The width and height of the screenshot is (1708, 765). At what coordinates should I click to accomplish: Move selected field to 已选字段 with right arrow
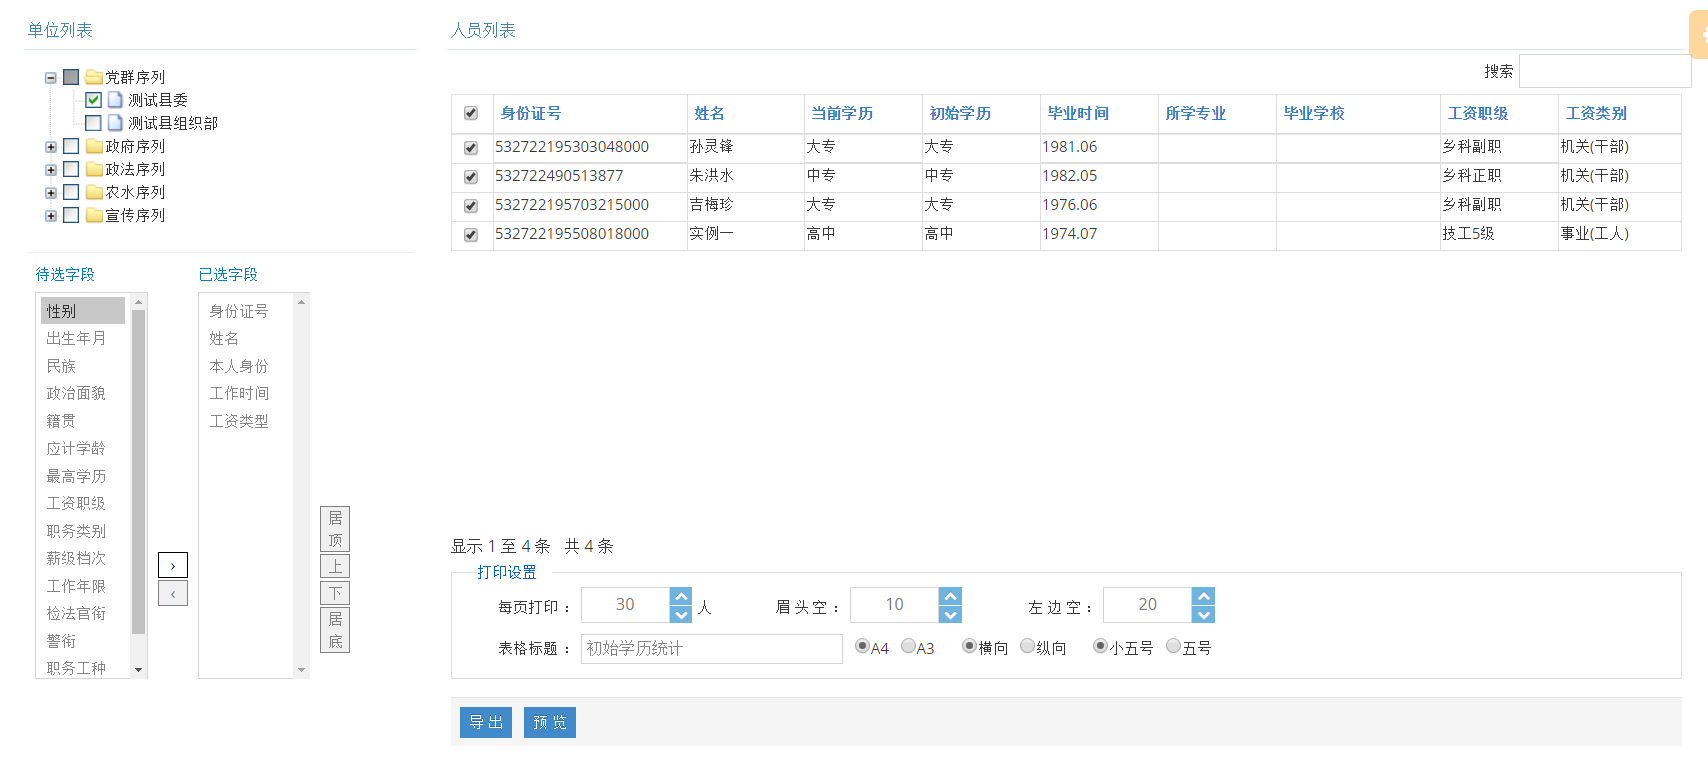[x=173, y=565]
